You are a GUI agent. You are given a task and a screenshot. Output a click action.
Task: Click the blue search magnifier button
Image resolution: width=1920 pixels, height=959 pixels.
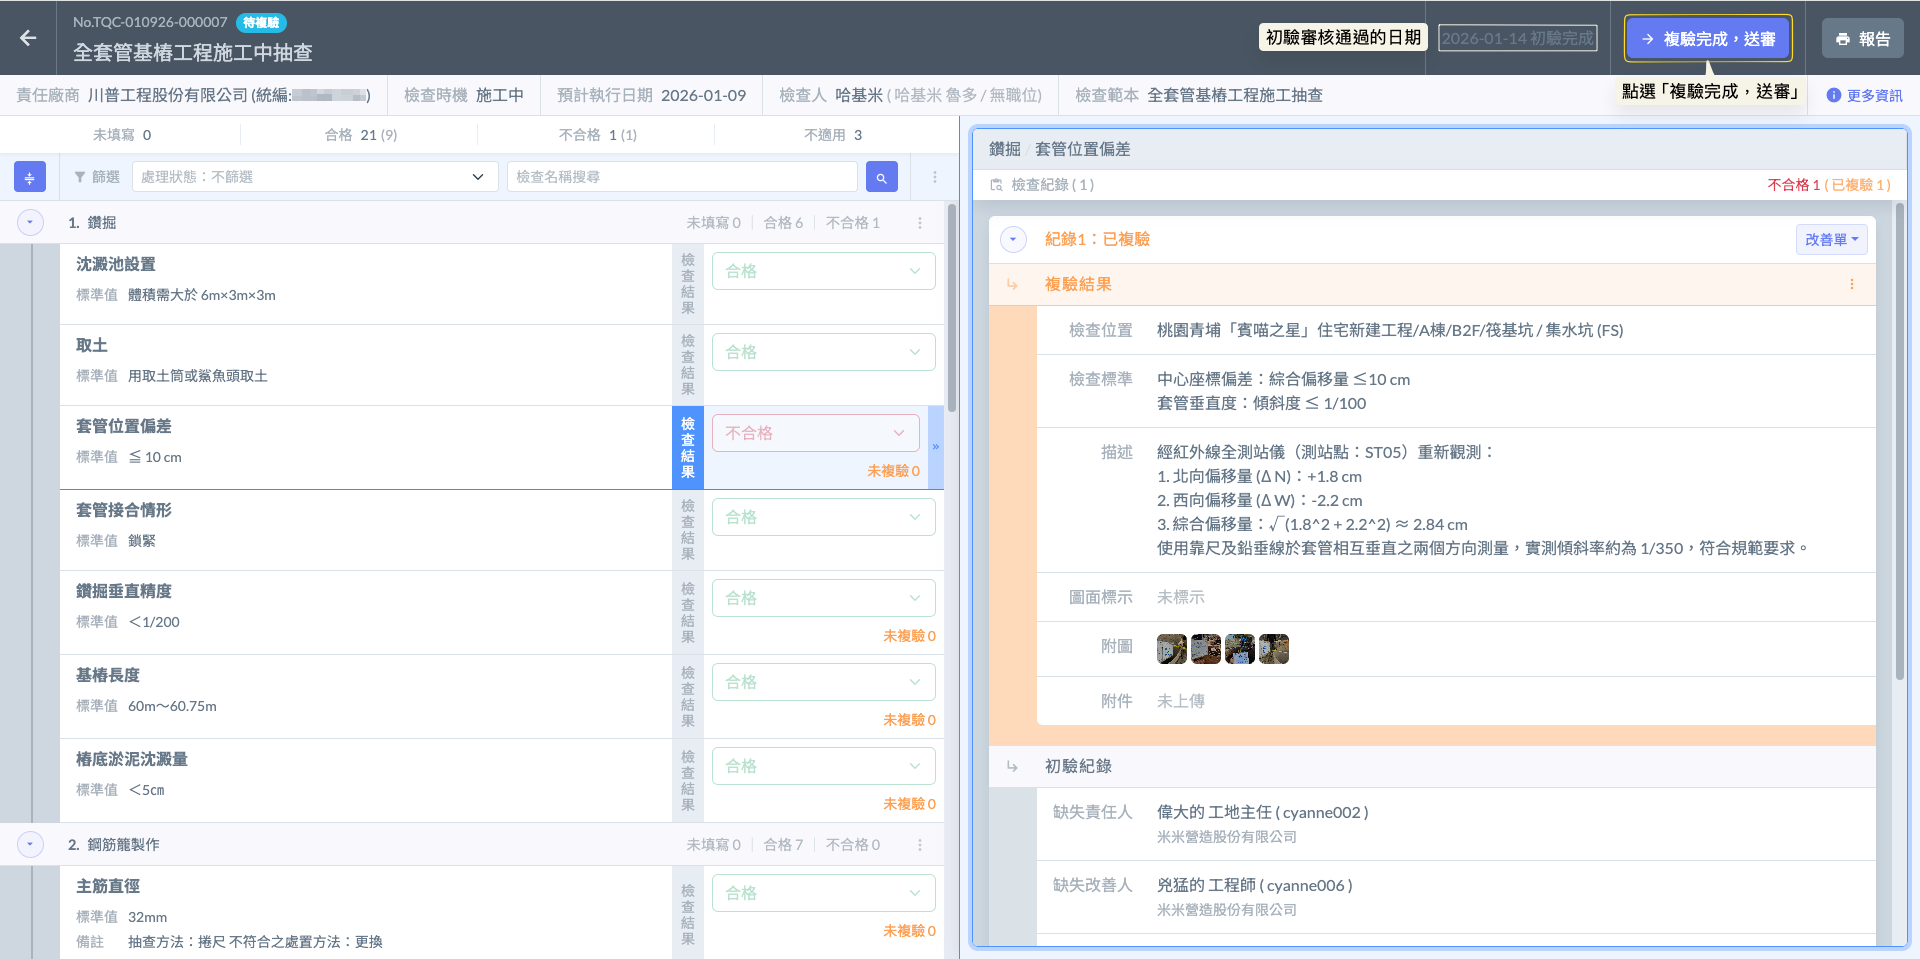tap(881, 177)
